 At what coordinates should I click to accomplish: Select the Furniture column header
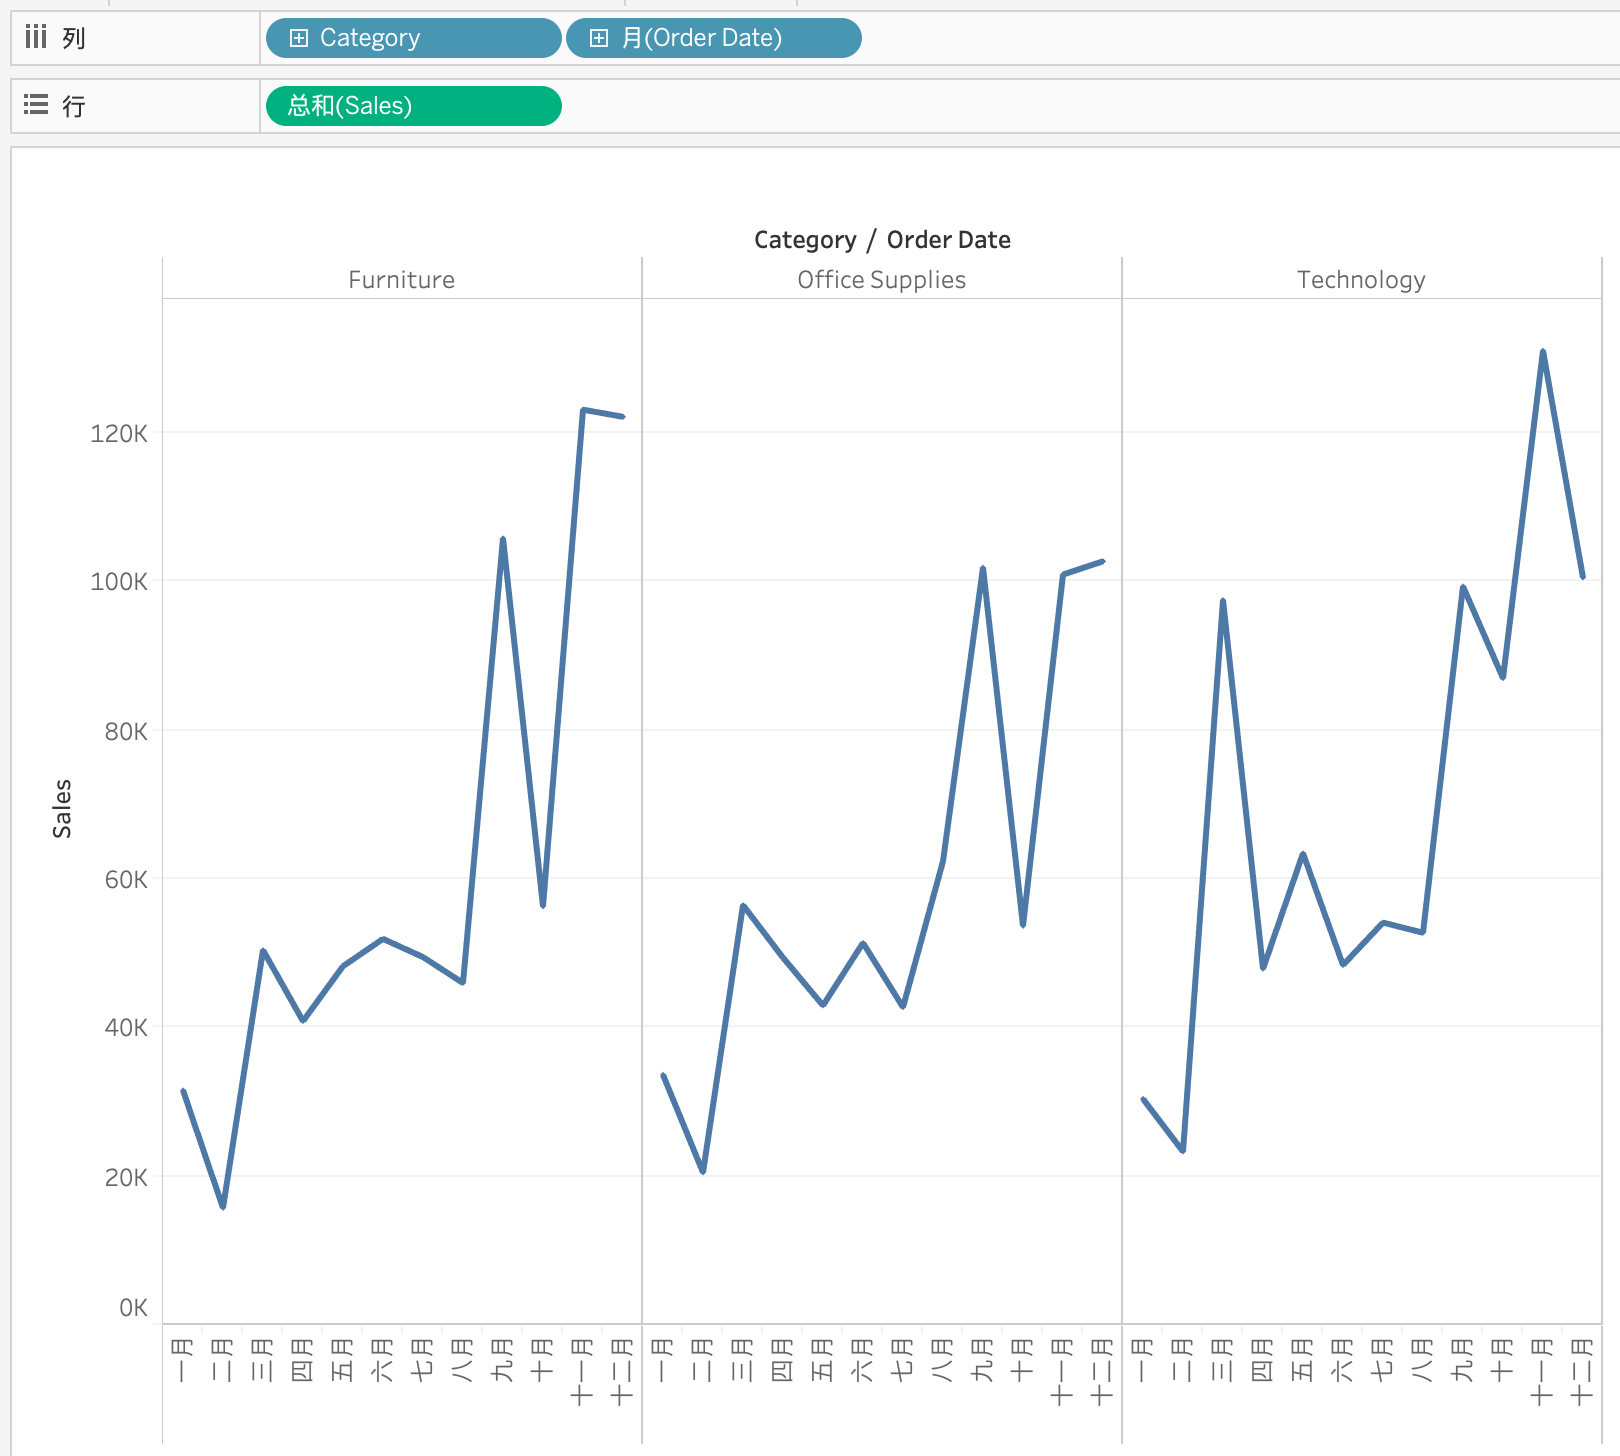[401, 280]
